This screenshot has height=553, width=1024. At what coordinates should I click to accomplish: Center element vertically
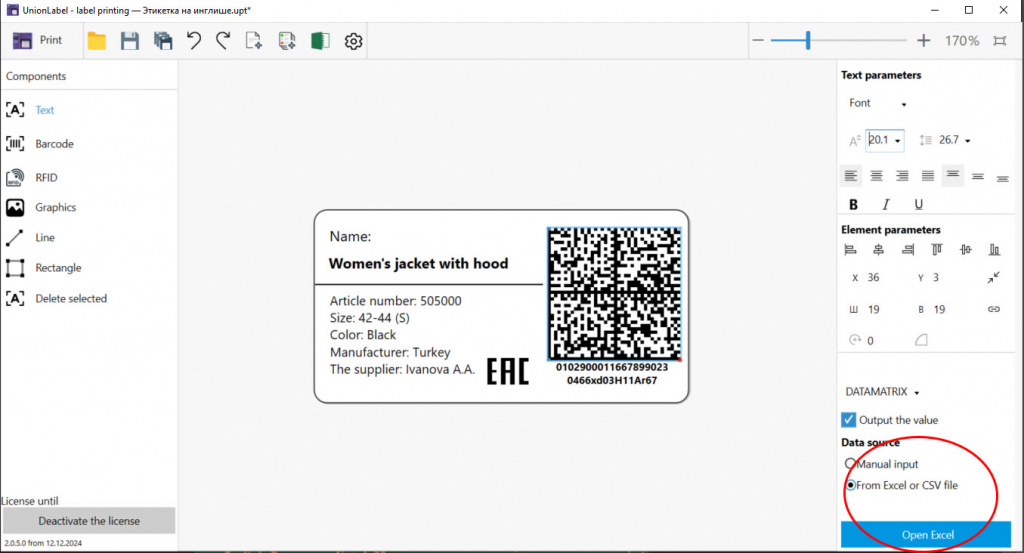coord(965,249)
